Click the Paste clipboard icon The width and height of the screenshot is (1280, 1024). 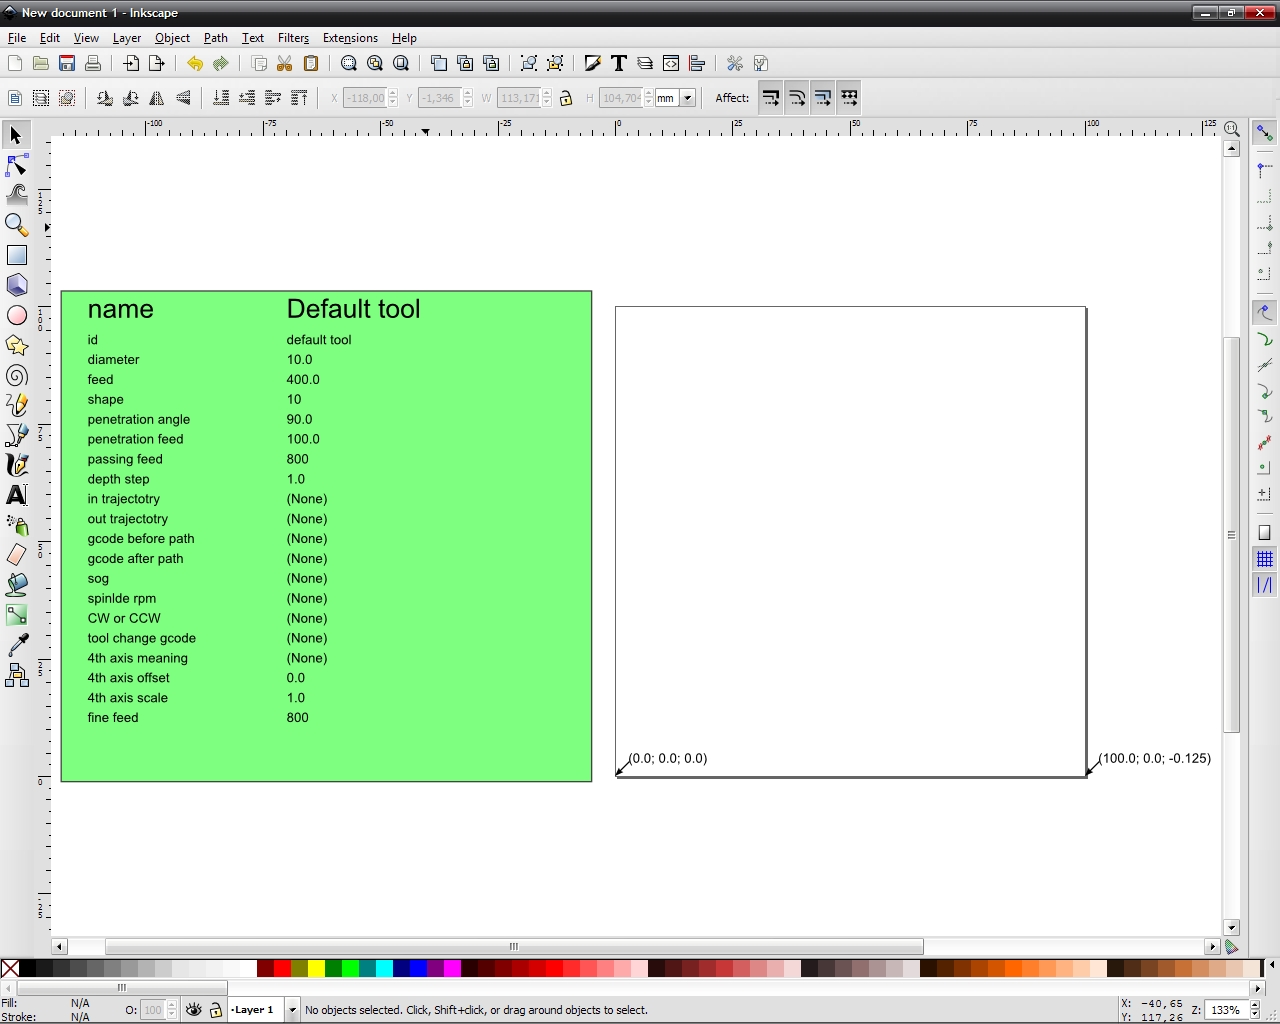311,63
